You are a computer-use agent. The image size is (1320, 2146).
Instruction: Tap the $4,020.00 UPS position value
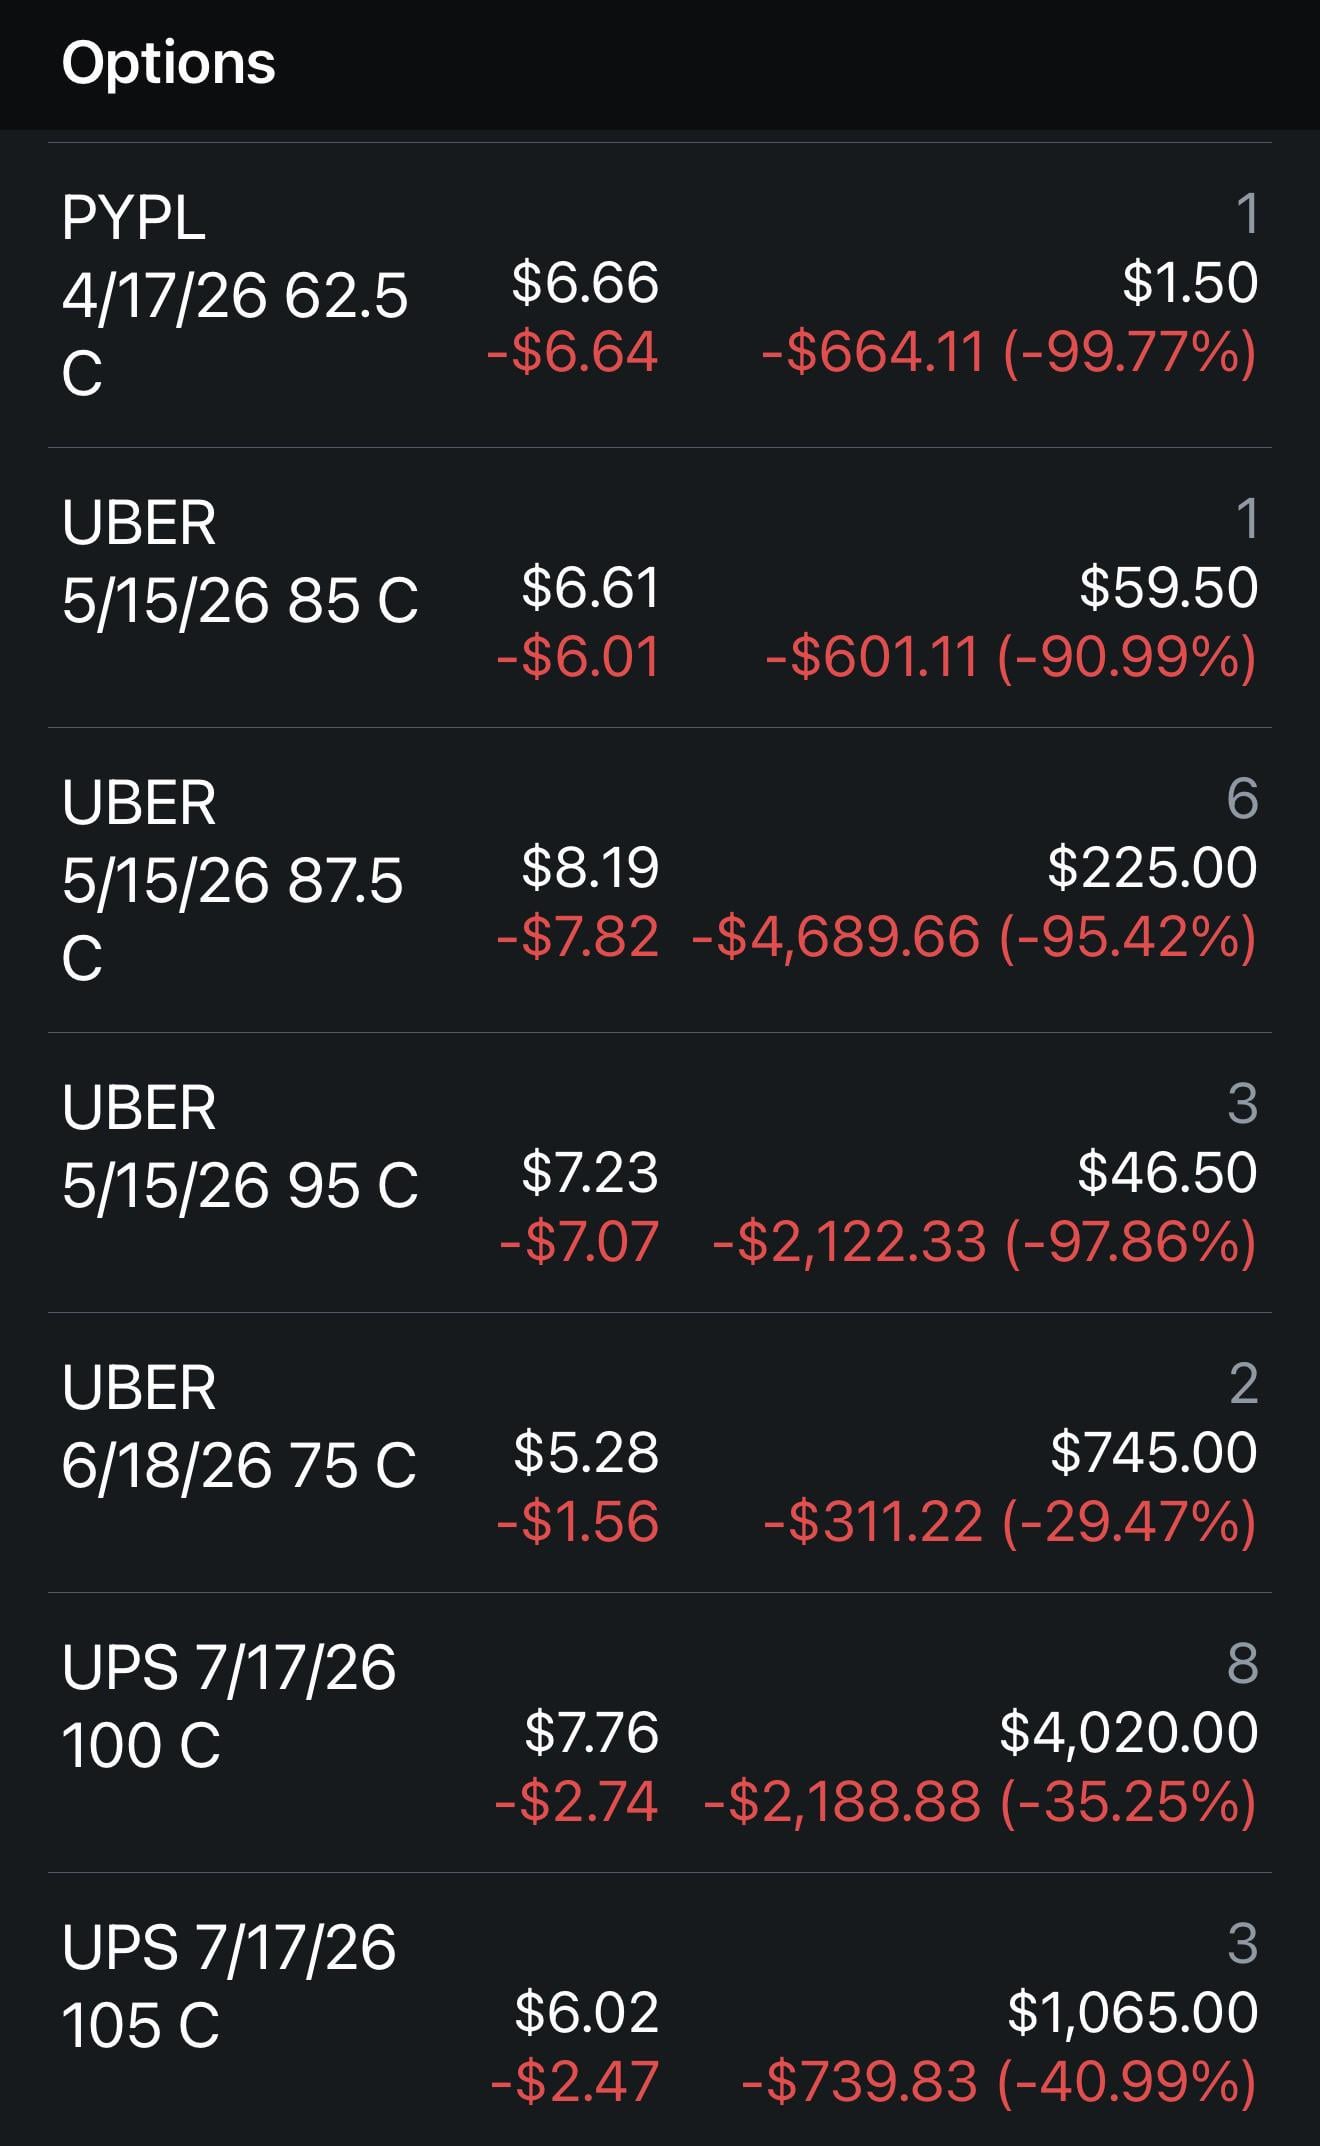(x=1128, y=1732)
